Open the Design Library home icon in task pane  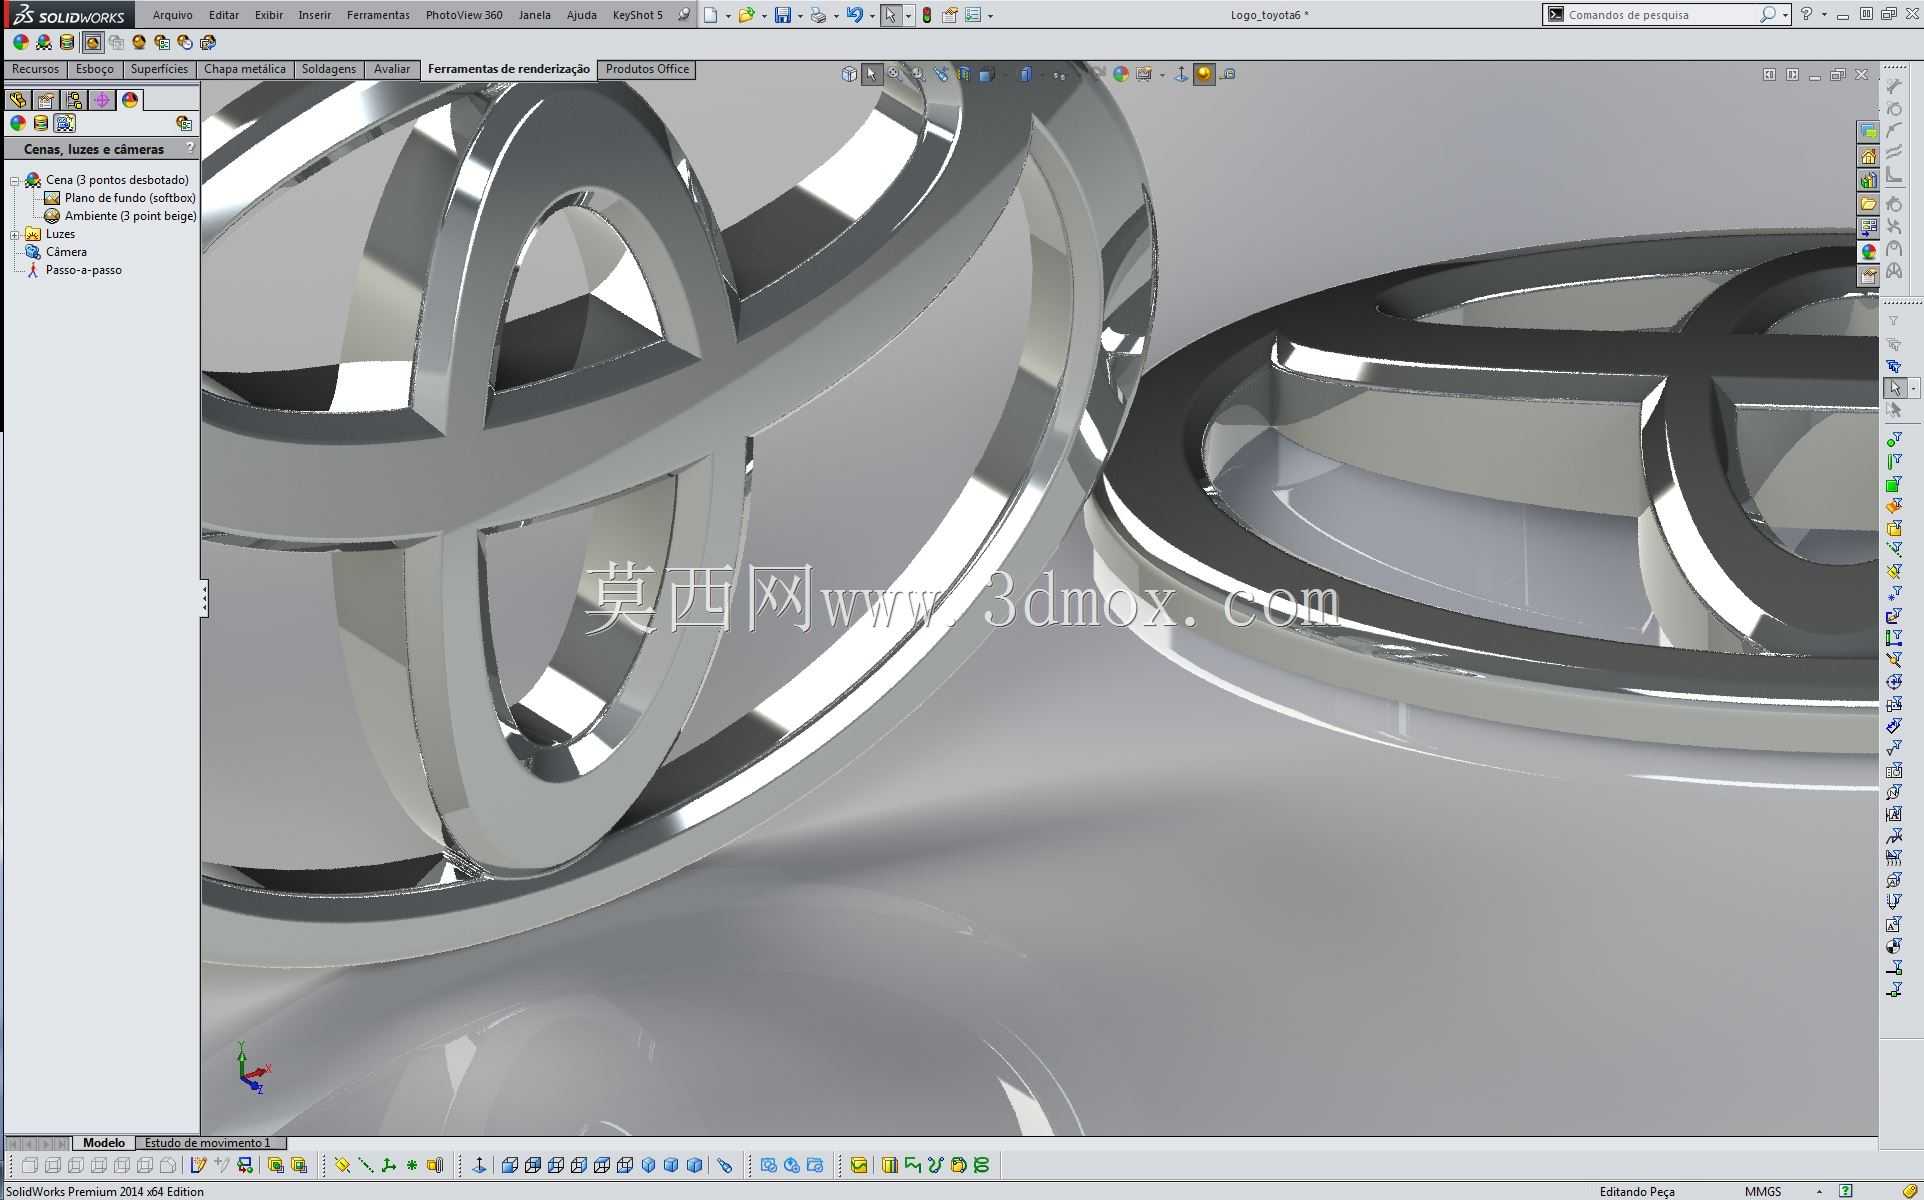(1868, 156)
